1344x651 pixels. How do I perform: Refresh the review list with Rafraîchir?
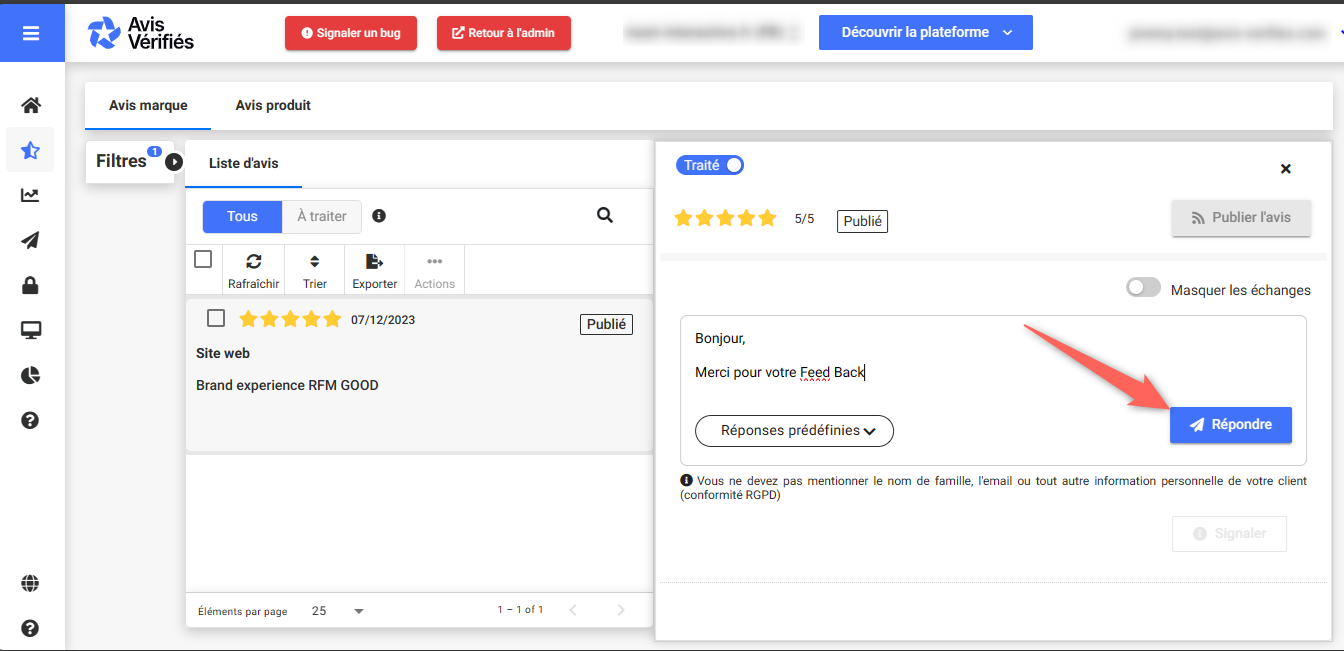254,270
